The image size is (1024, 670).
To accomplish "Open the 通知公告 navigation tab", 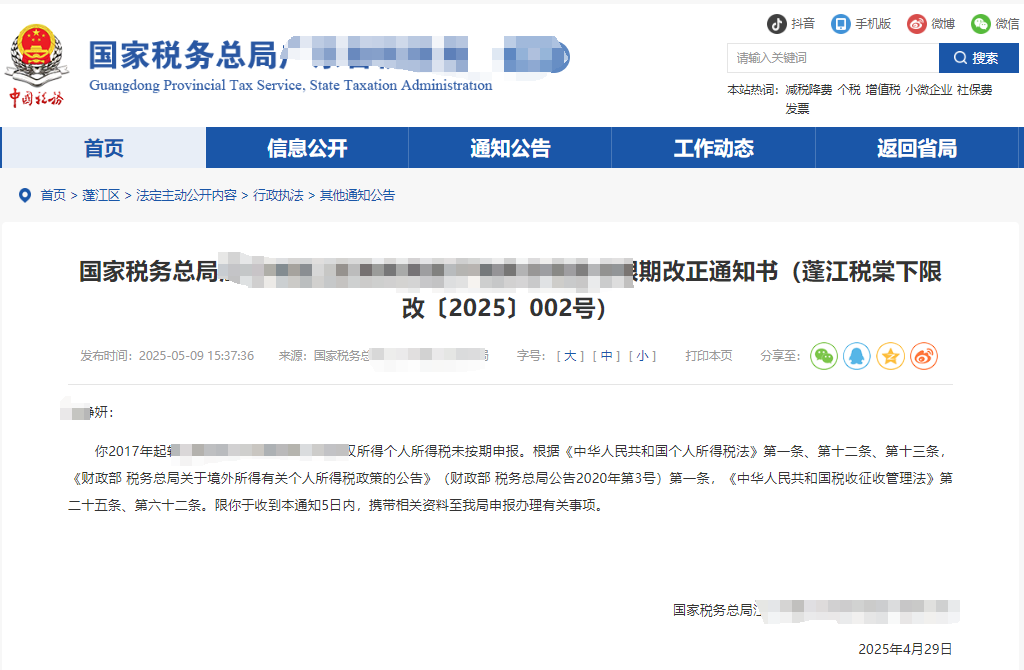I will pos(510,148).
